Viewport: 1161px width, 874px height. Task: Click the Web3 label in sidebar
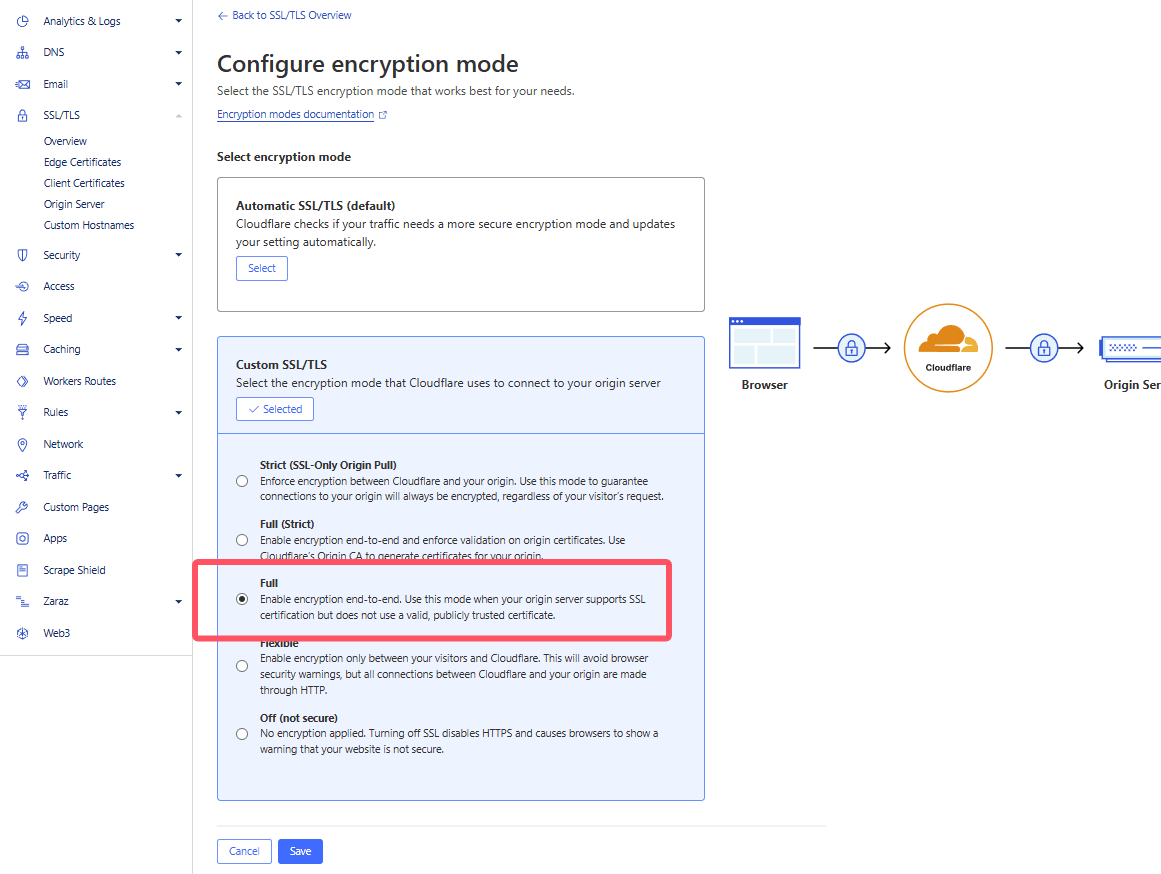(x=56, y=633)
